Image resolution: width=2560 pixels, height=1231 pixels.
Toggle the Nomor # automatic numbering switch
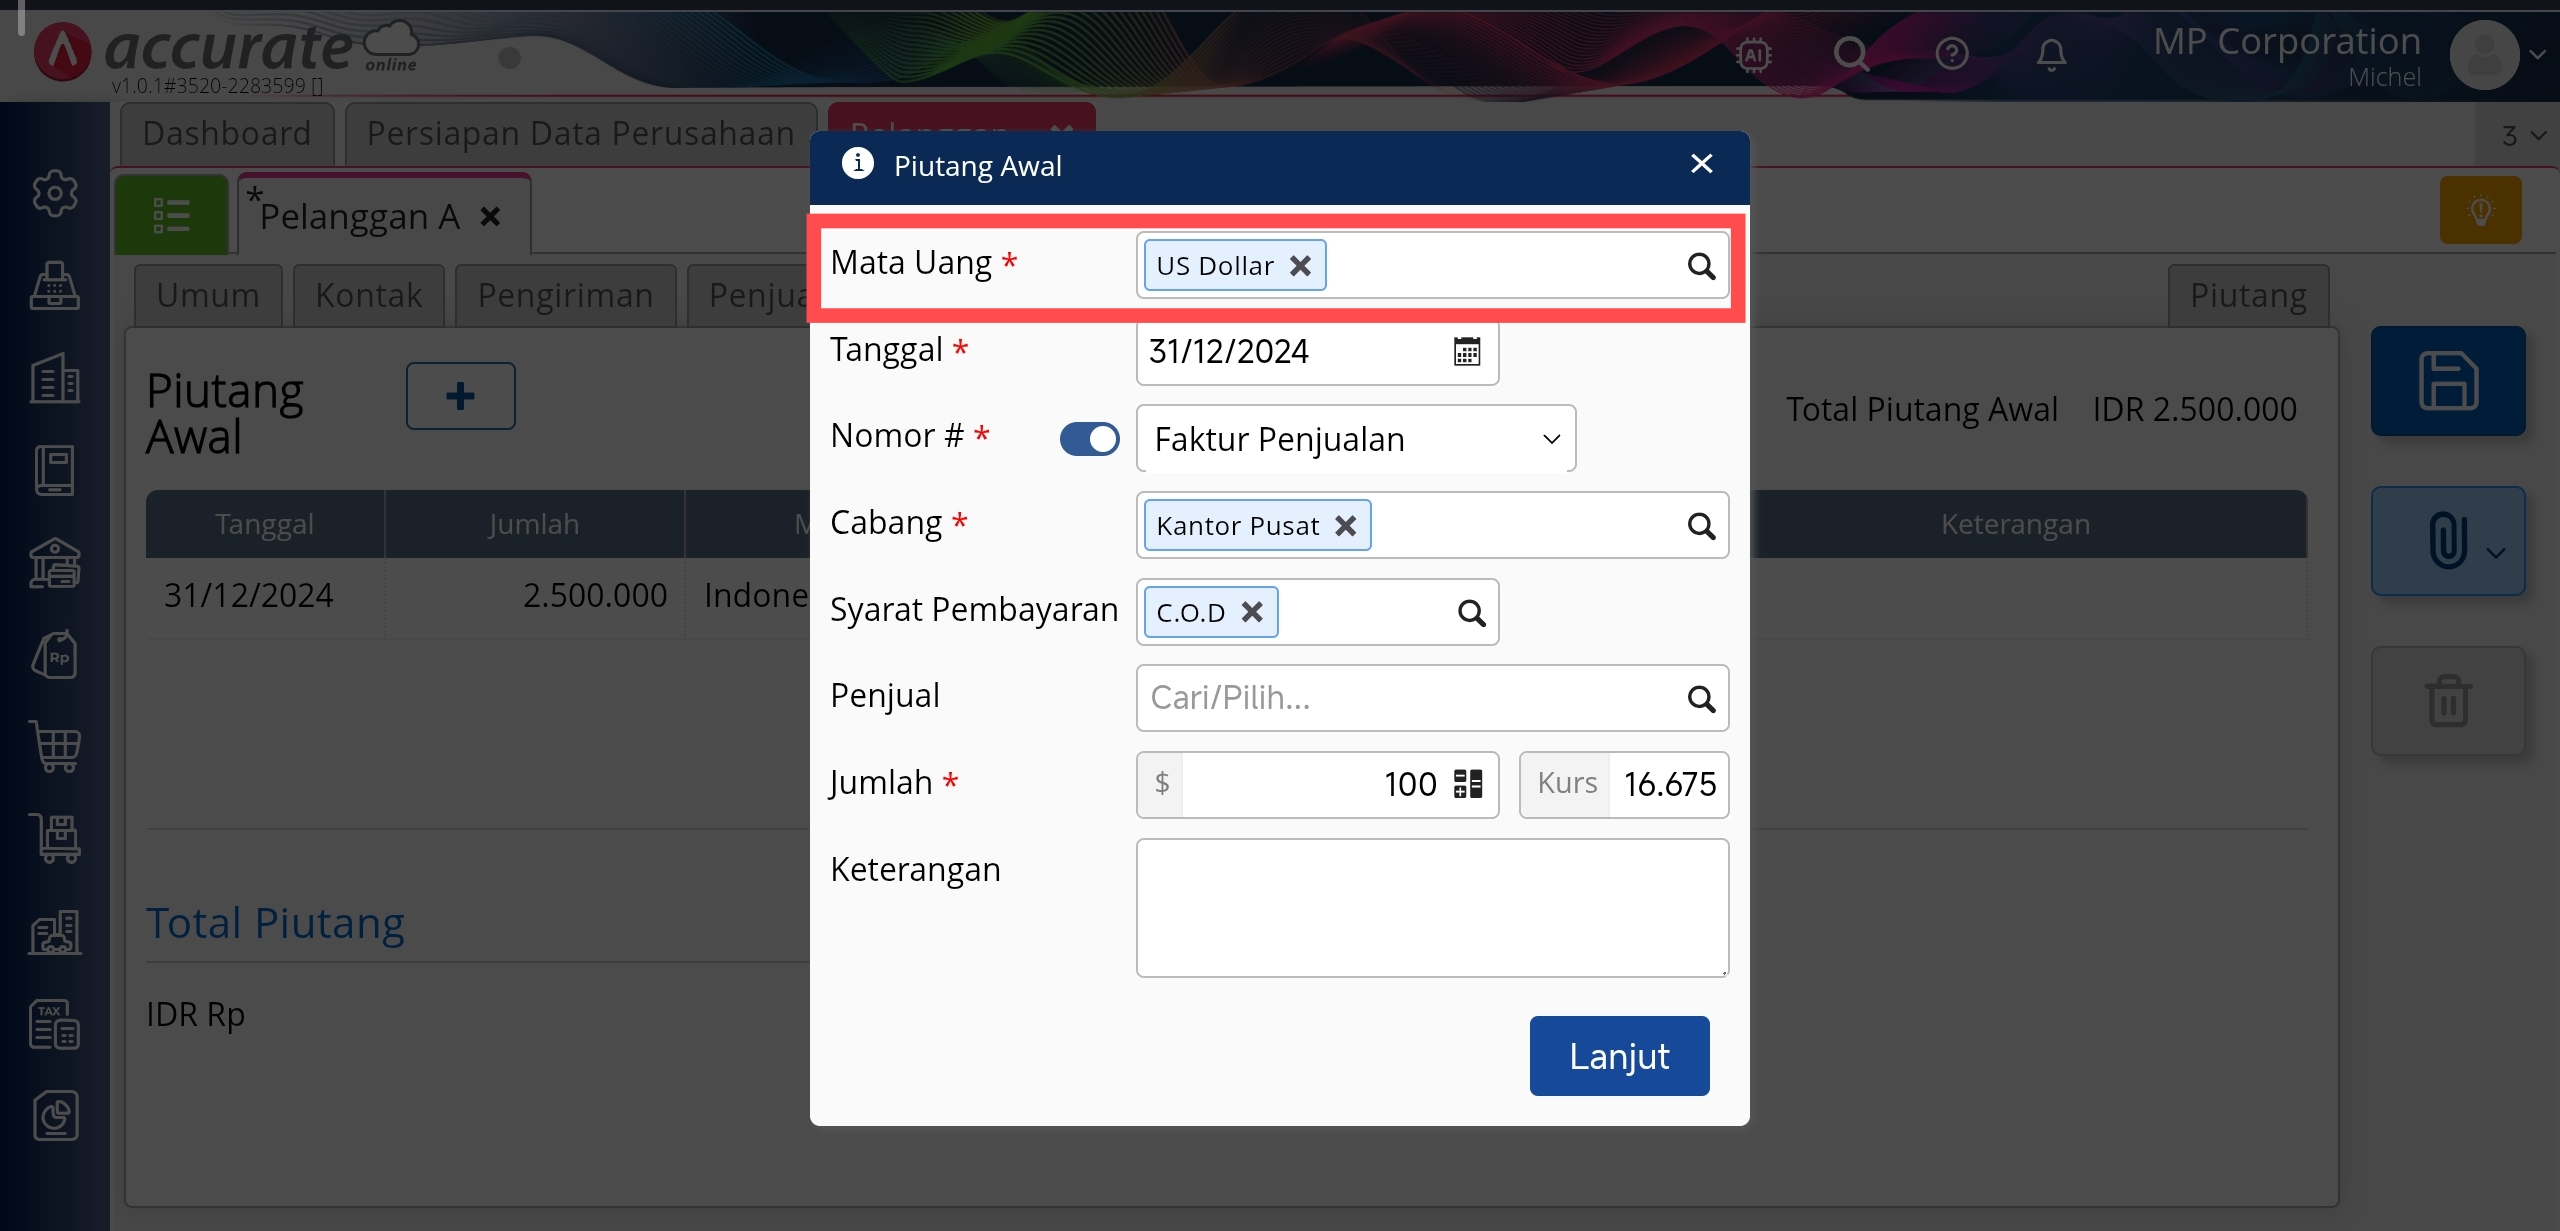pyautogui.click(x=1089, y=439)
